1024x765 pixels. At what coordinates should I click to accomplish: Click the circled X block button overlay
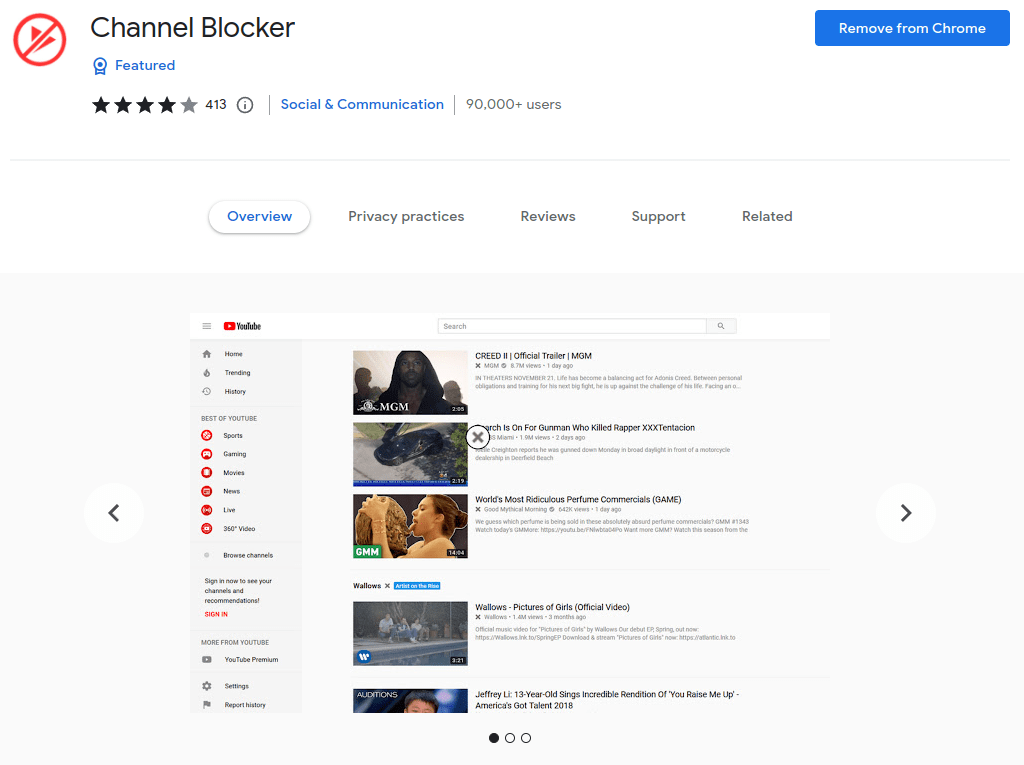tap(478, 436)
